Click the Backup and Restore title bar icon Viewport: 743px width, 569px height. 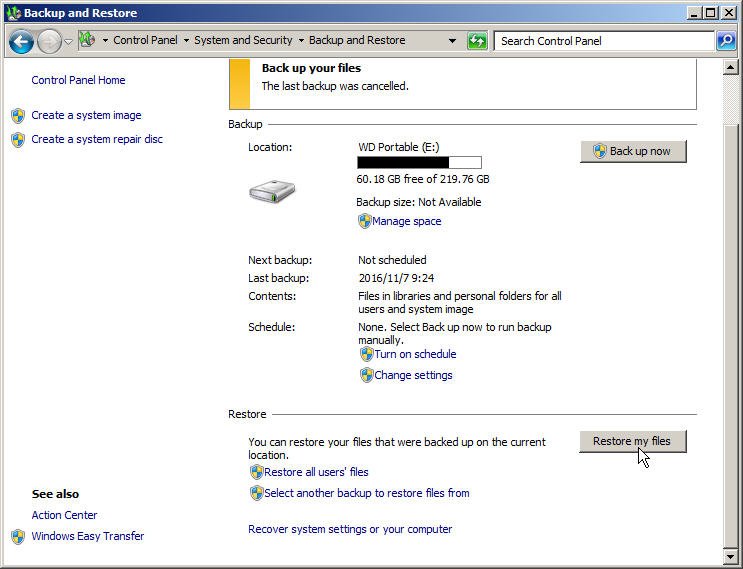click(14, 13)
